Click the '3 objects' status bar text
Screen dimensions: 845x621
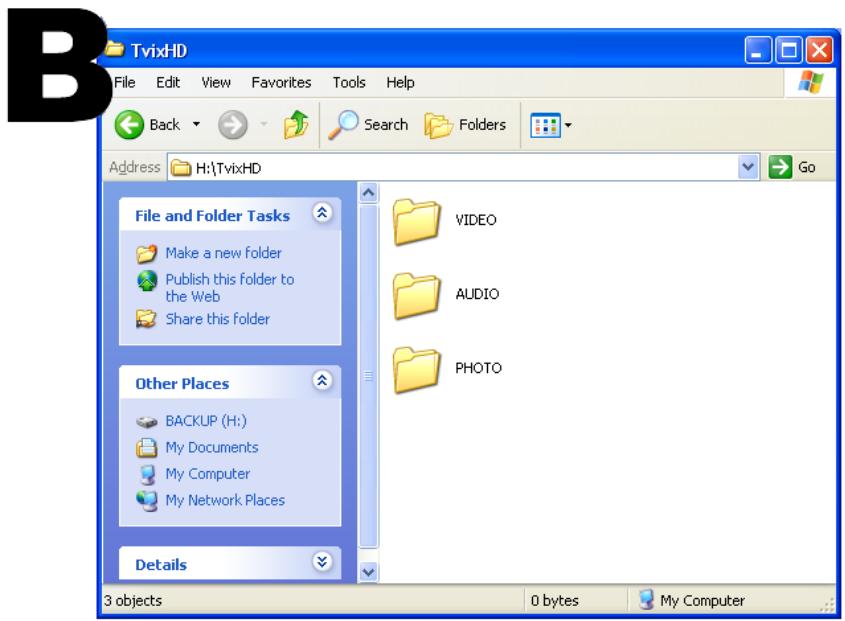pos(133,601)
